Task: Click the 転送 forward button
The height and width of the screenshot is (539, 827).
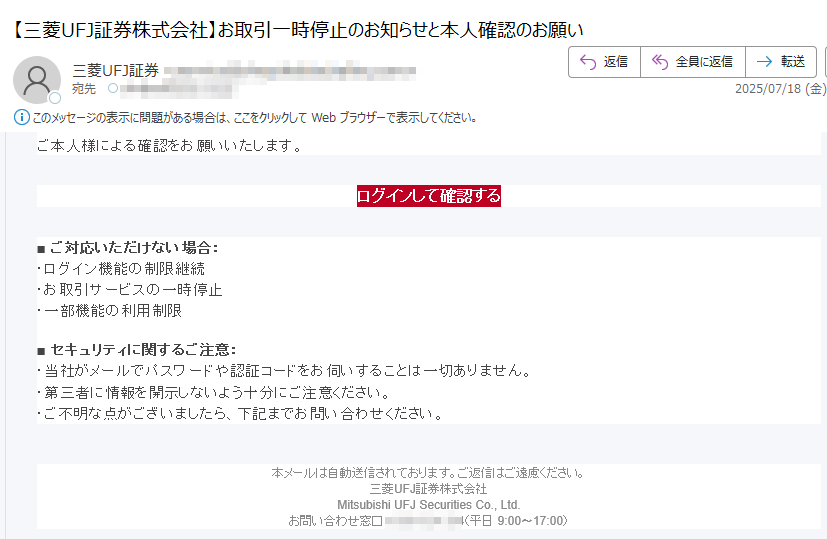Action: coord(781,62)
